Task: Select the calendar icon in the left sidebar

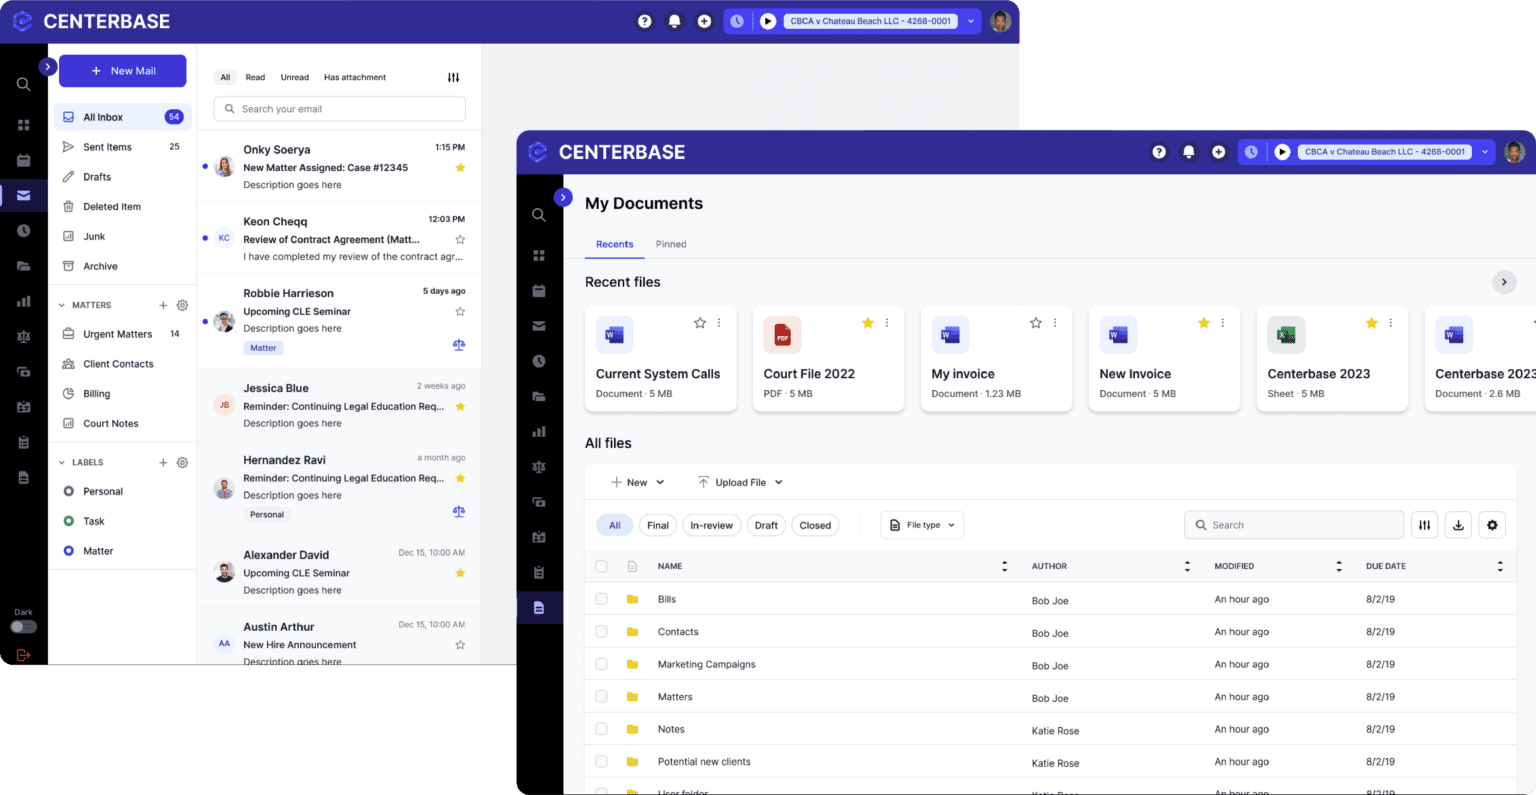Action: [x=540, y=290]
